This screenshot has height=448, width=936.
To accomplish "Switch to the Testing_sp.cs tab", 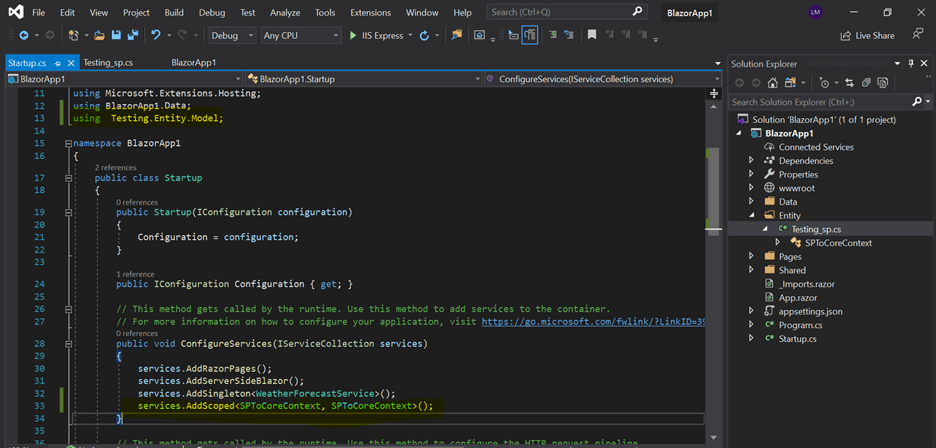I will pyautogui.click(x=108, y=62).
